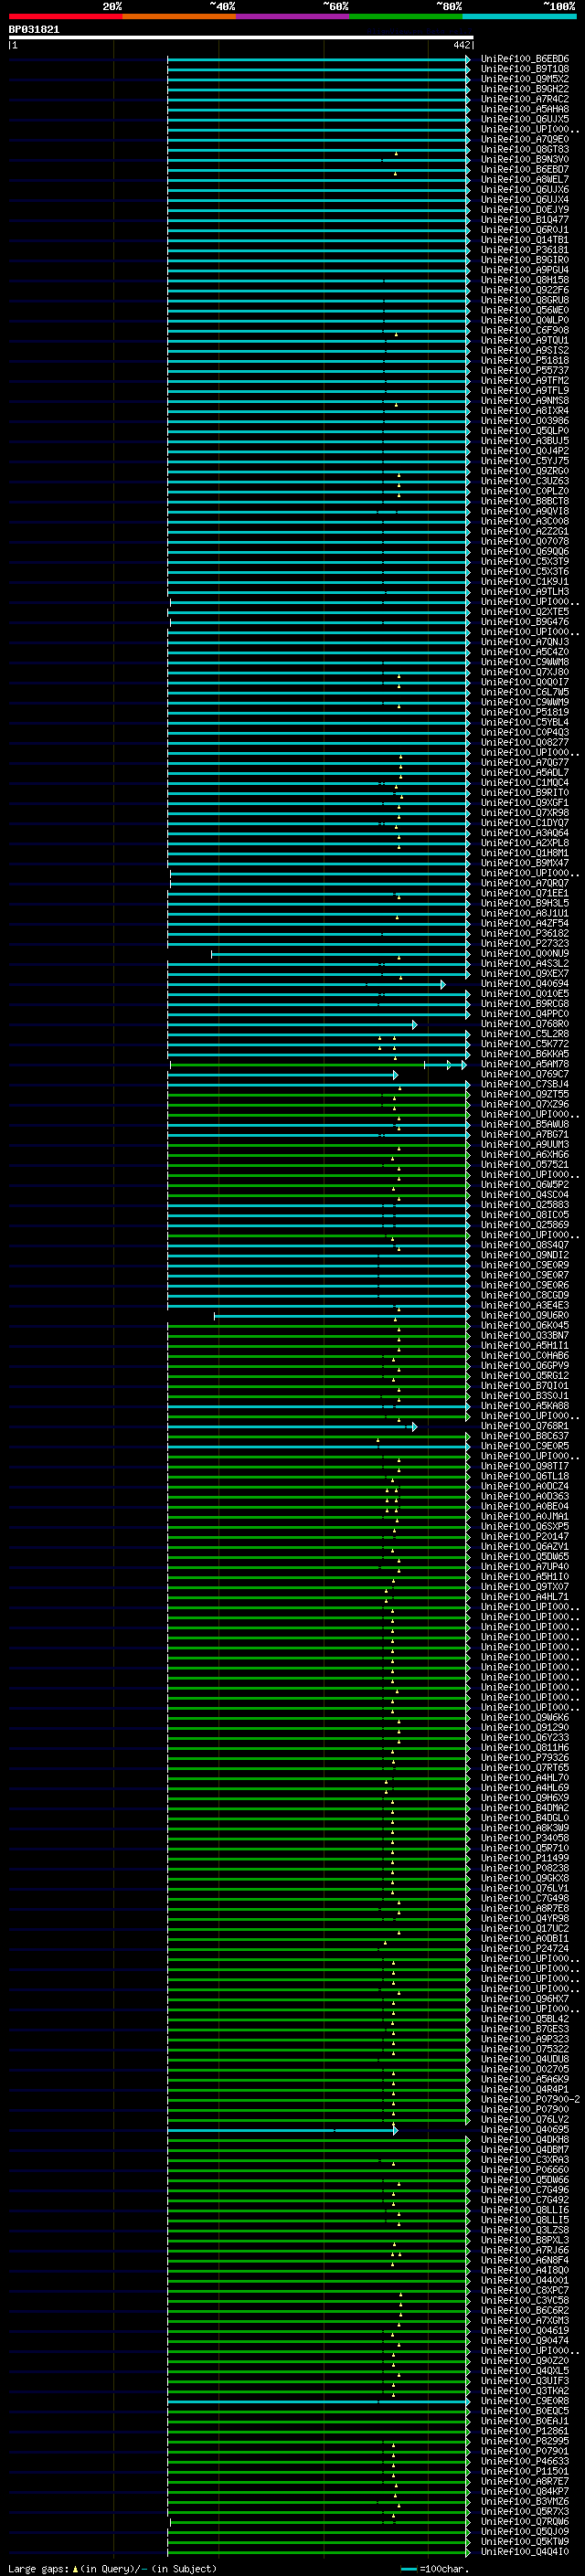Image resolution: width=585 pixels, height=2576 pixels.
Task: Open hit UniRef100_A7R4C2
Action: (525, 99)
